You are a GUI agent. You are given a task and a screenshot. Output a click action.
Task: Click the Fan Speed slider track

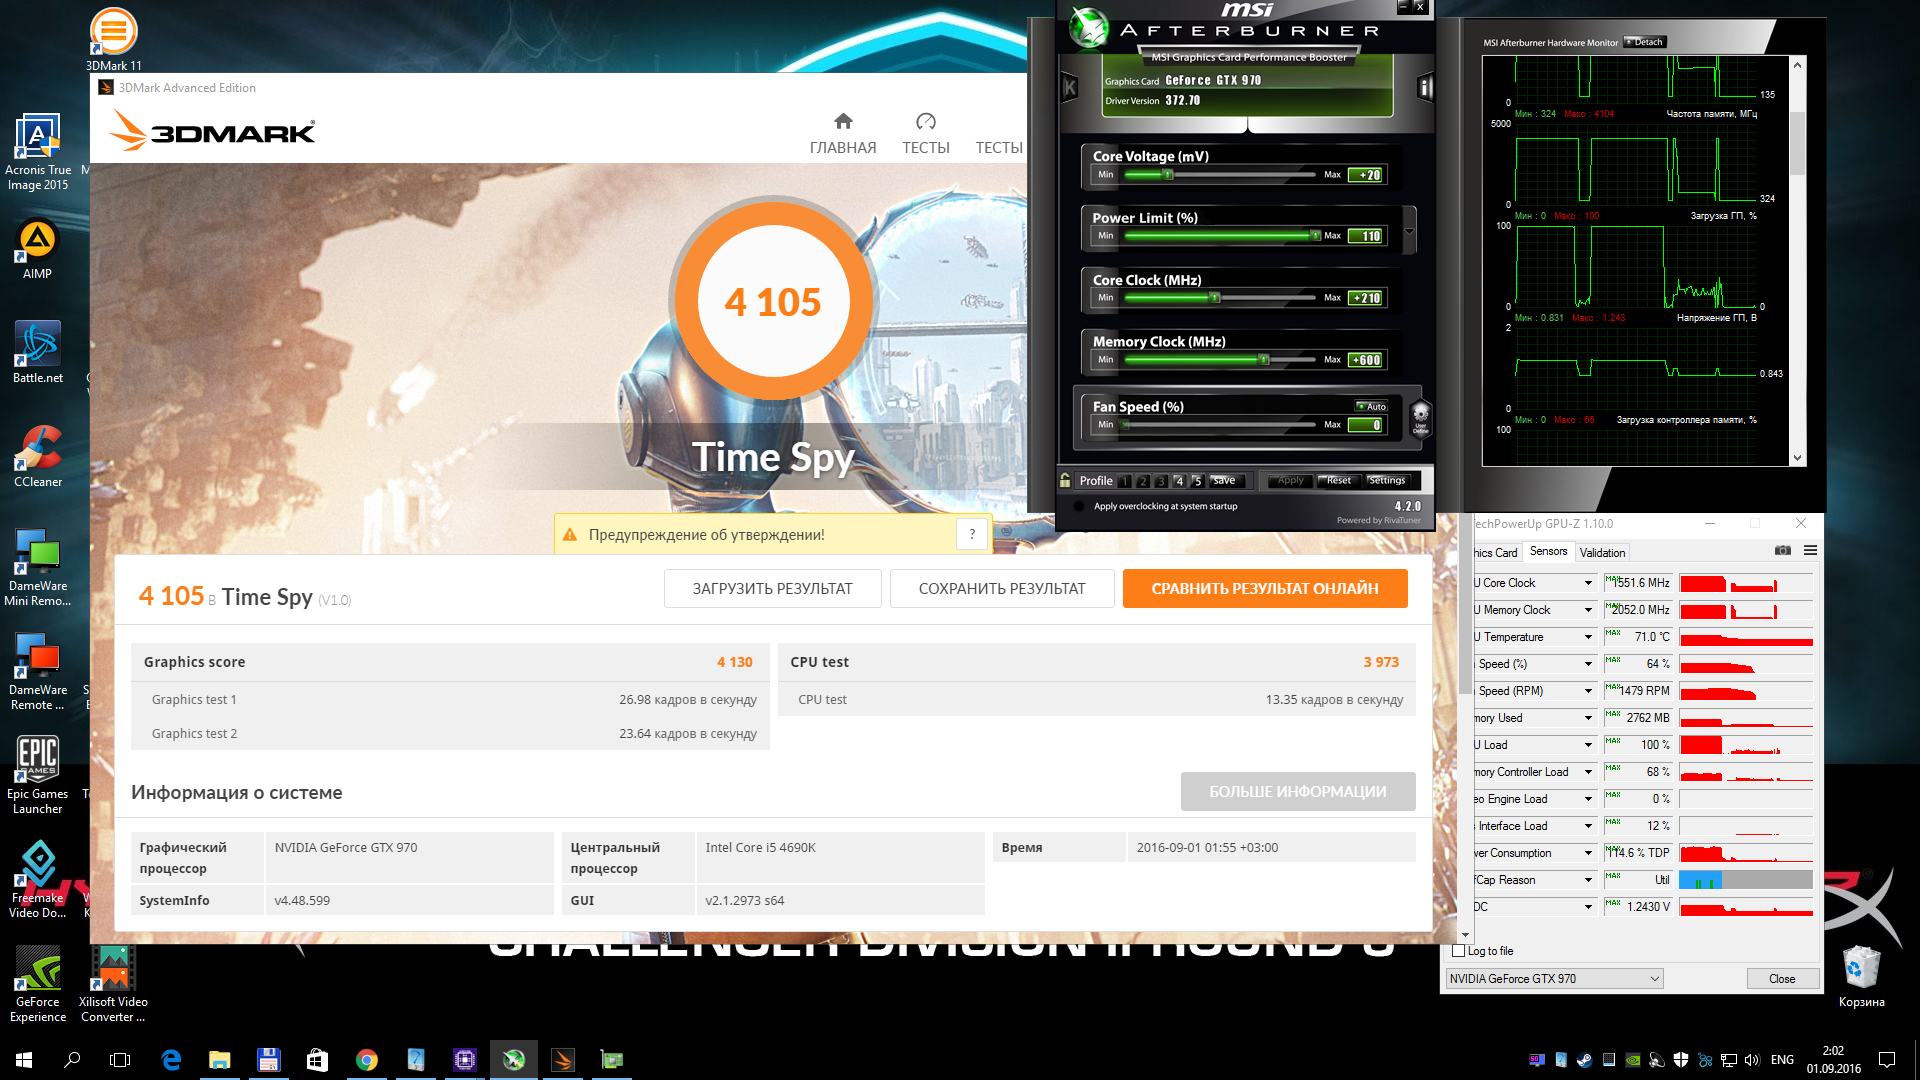tap(1220, 425)
